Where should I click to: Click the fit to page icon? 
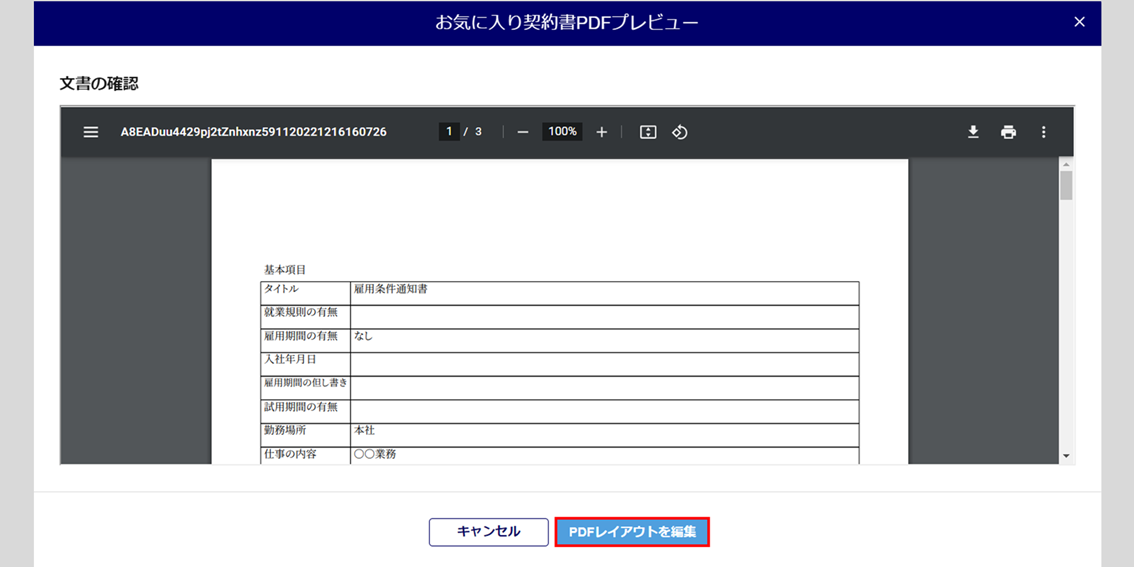coord(648,132)
